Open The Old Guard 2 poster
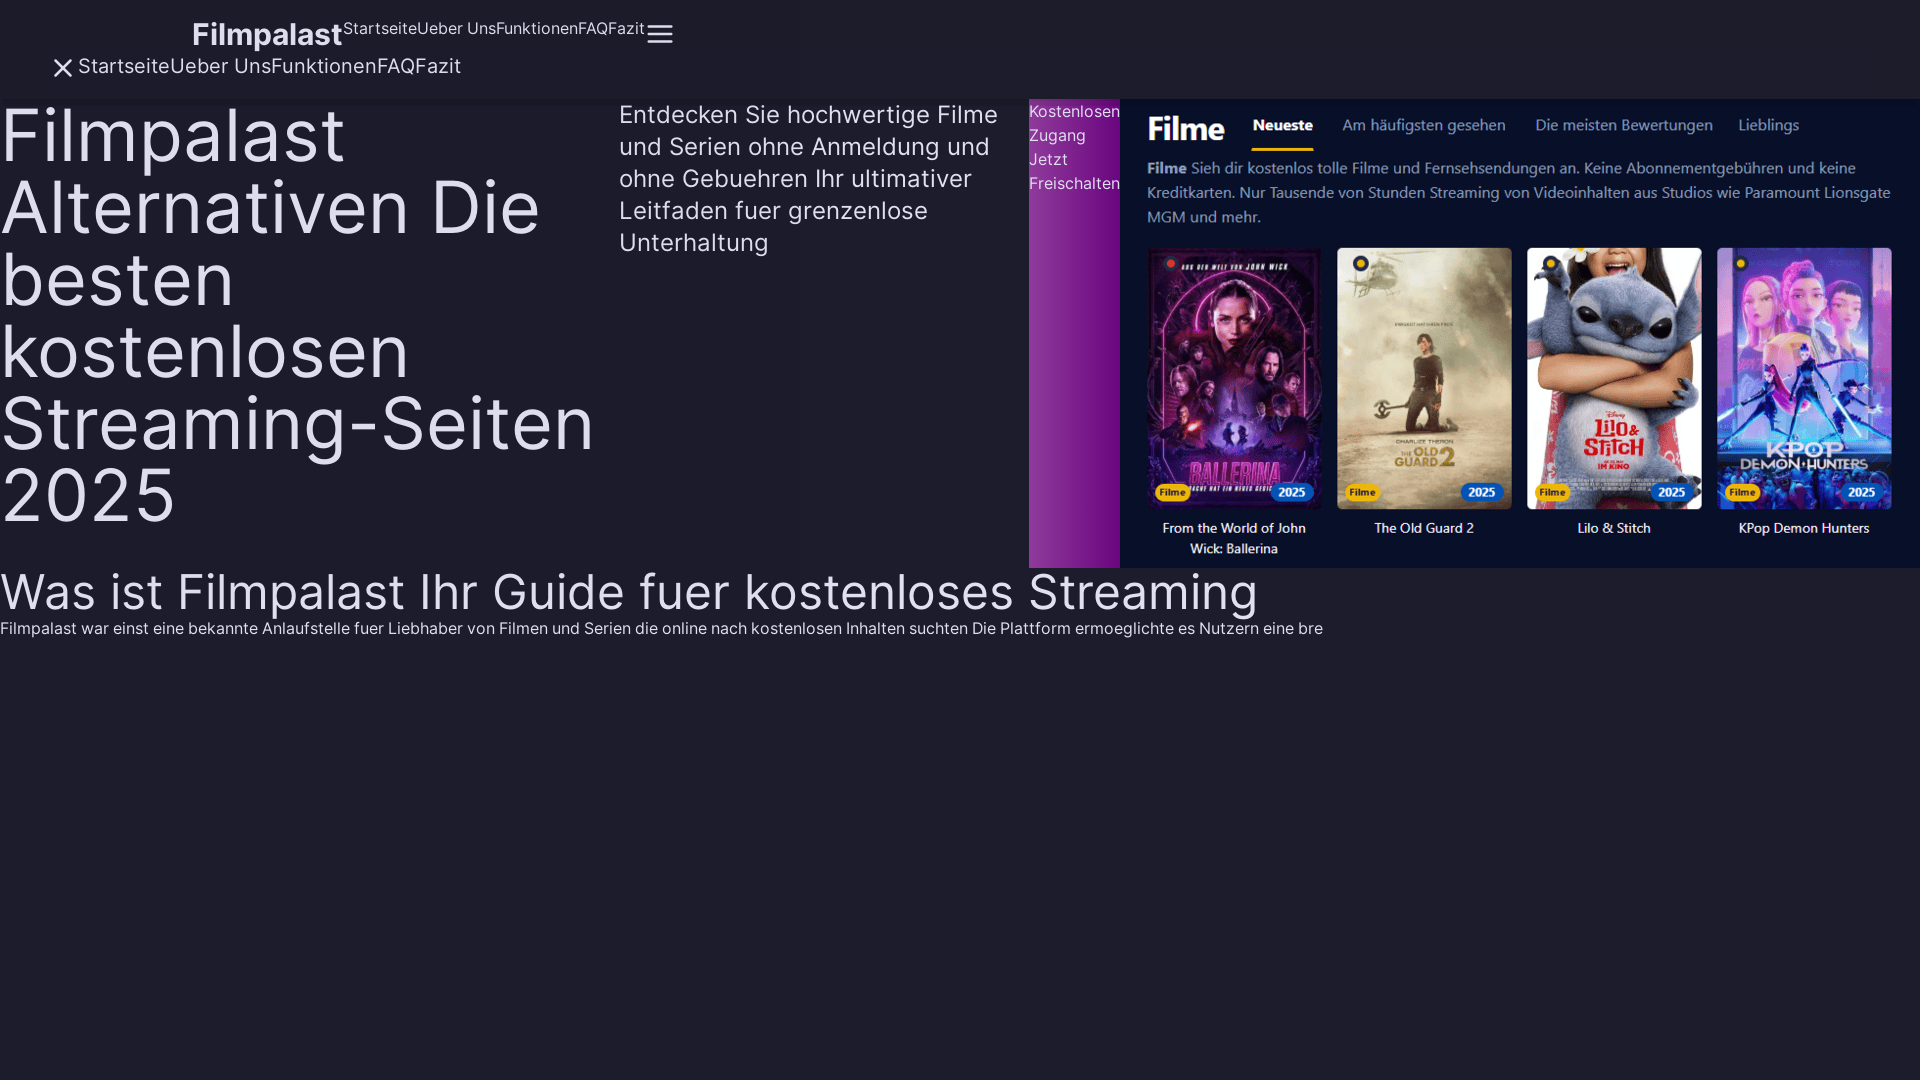This screenshot has height=1080, width=1920. tap(1424, 378)
